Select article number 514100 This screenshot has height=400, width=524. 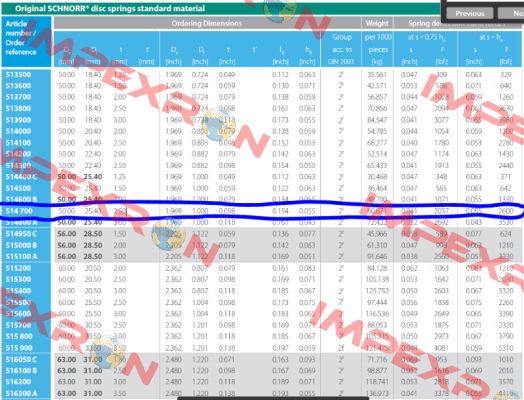tap(18, 143)
